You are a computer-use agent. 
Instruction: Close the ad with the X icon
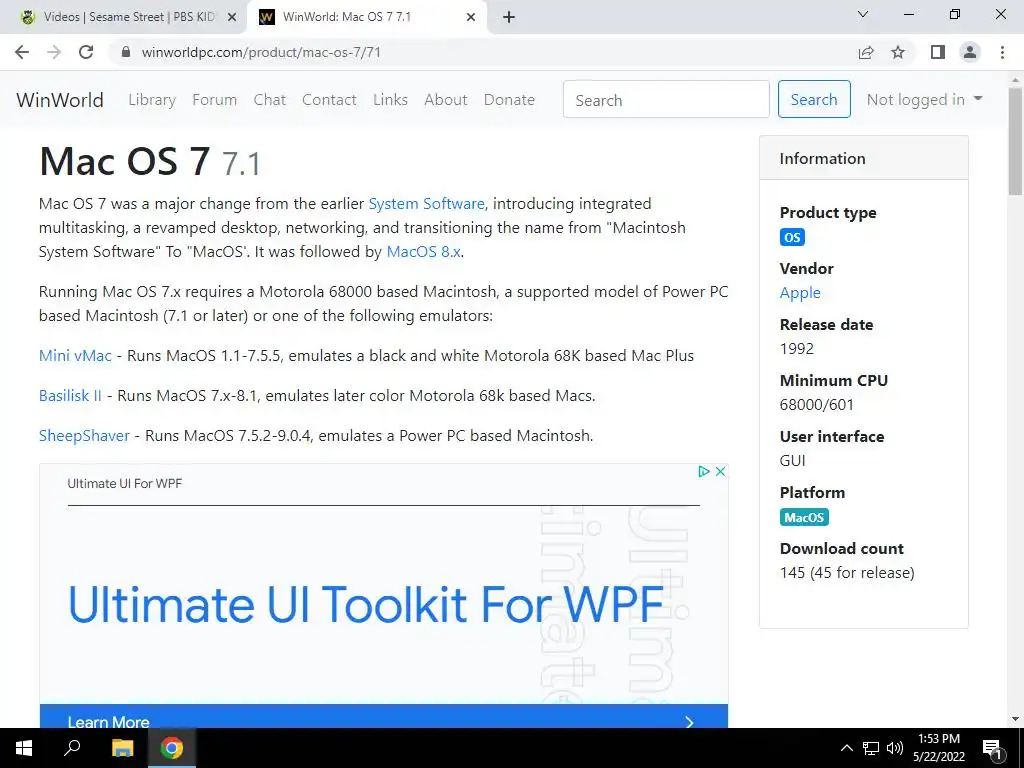pyautogui.click(x=720, y=472)
